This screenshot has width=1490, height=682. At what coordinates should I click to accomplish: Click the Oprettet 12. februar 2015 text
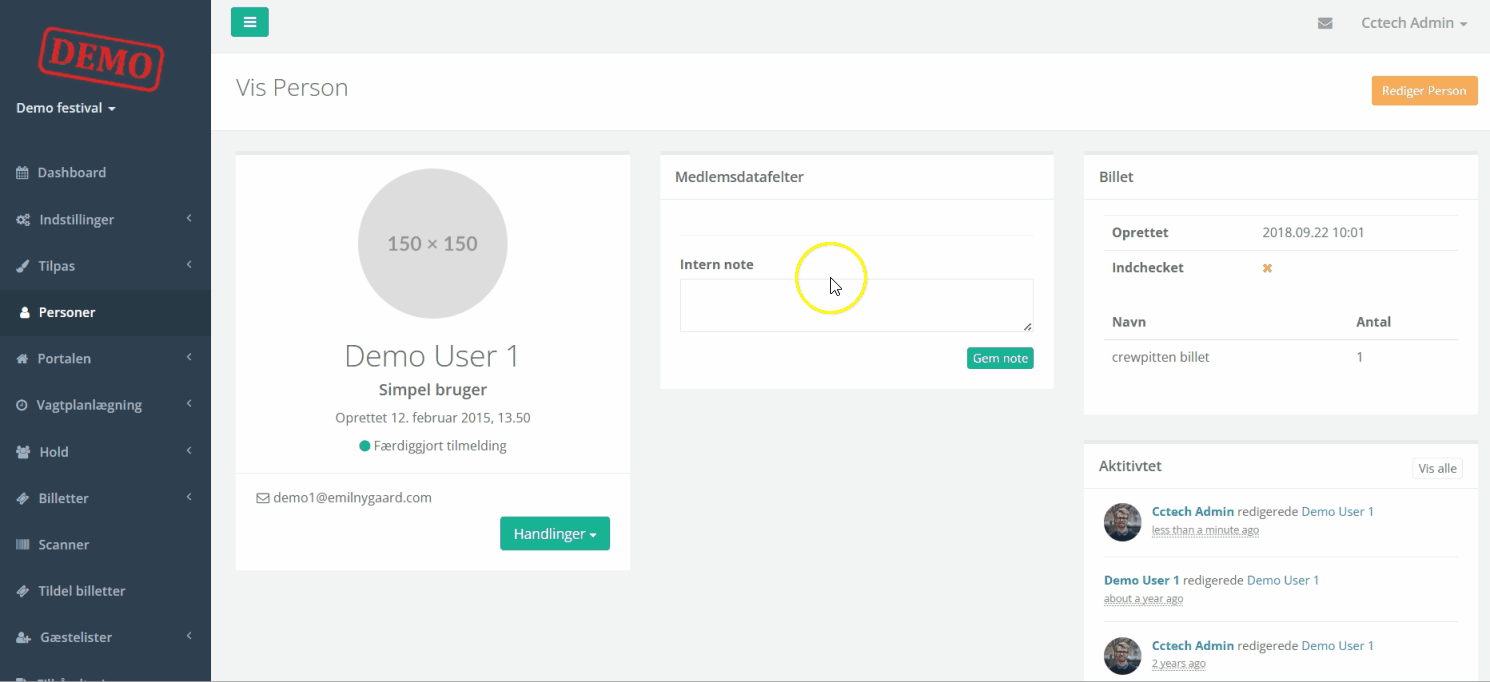(433, 418)
